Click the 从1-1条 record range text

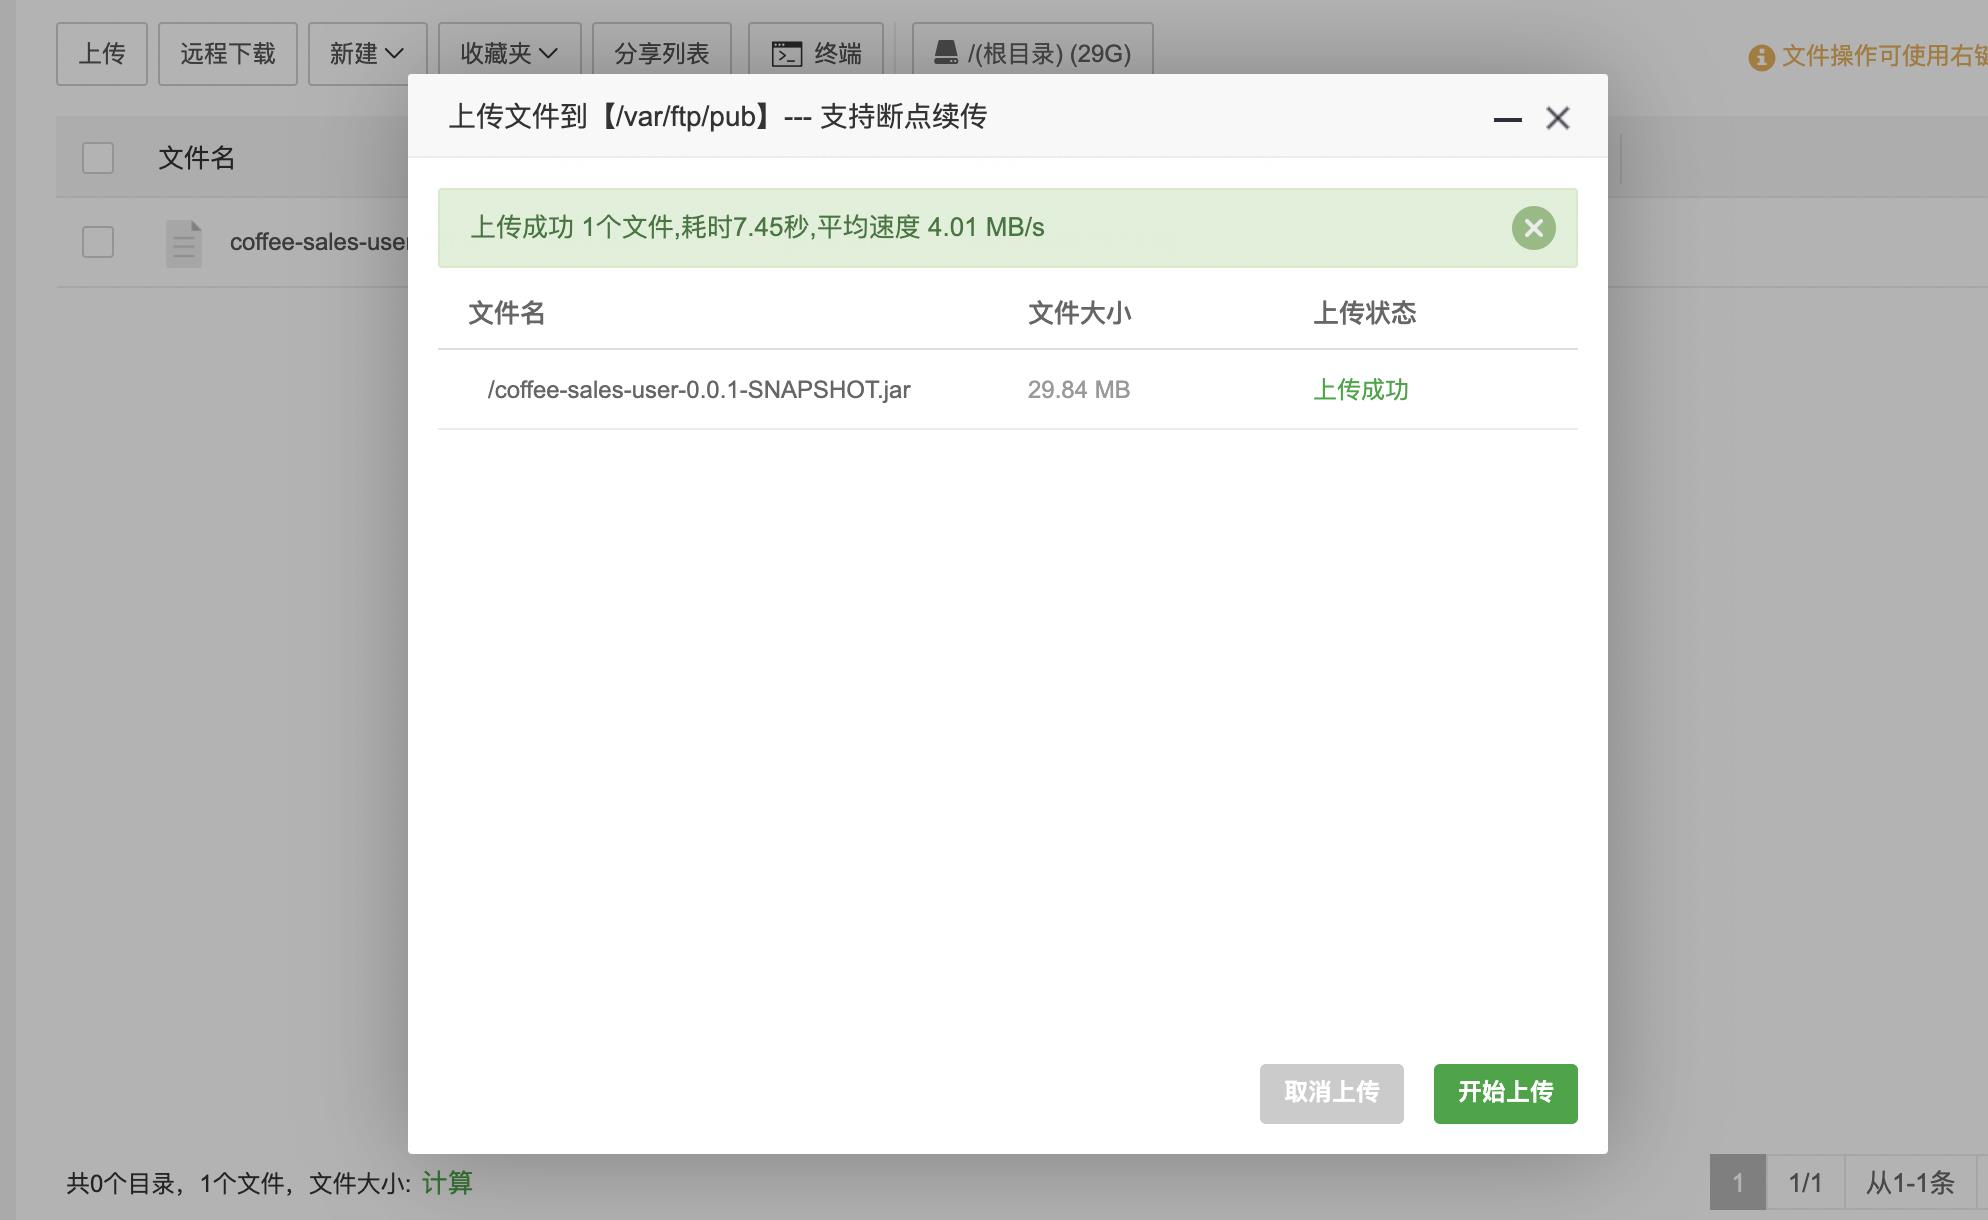pos(1910,1183)
